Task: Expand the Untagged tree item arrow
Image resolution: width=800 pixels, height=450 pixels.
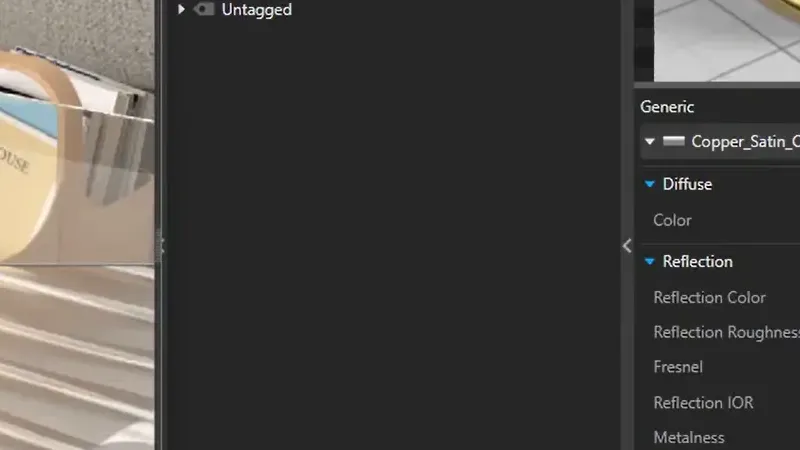Action: [x=181, y=9]
